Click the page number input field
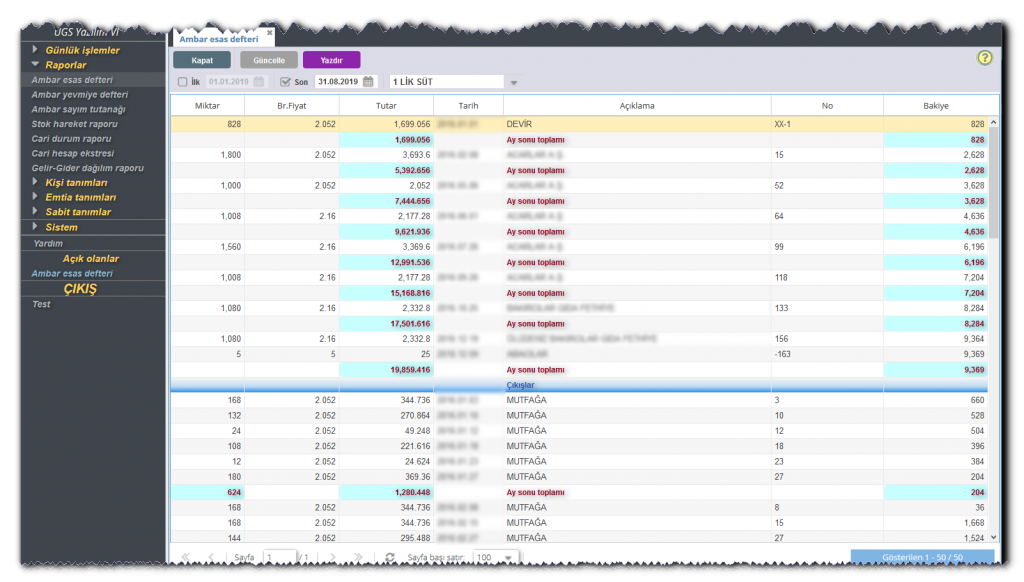 [280, 557]
